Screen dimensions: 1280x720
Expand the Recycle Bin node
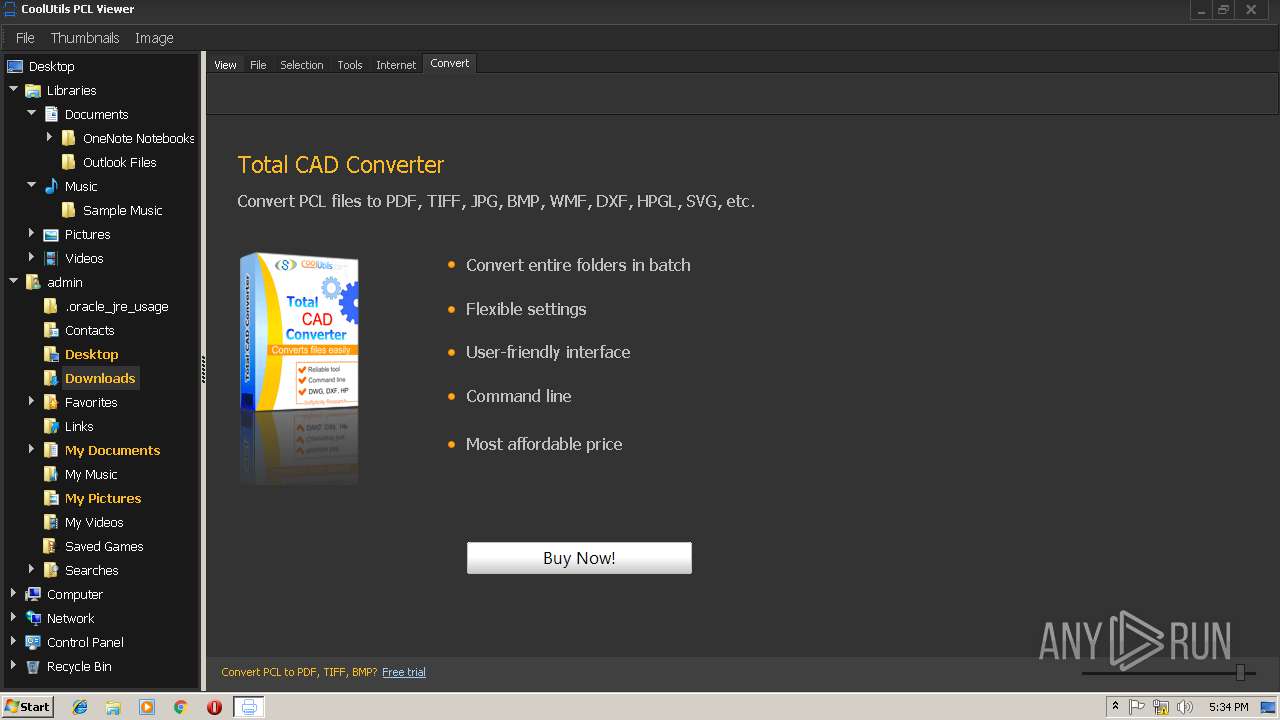click(x=14, y=666)
